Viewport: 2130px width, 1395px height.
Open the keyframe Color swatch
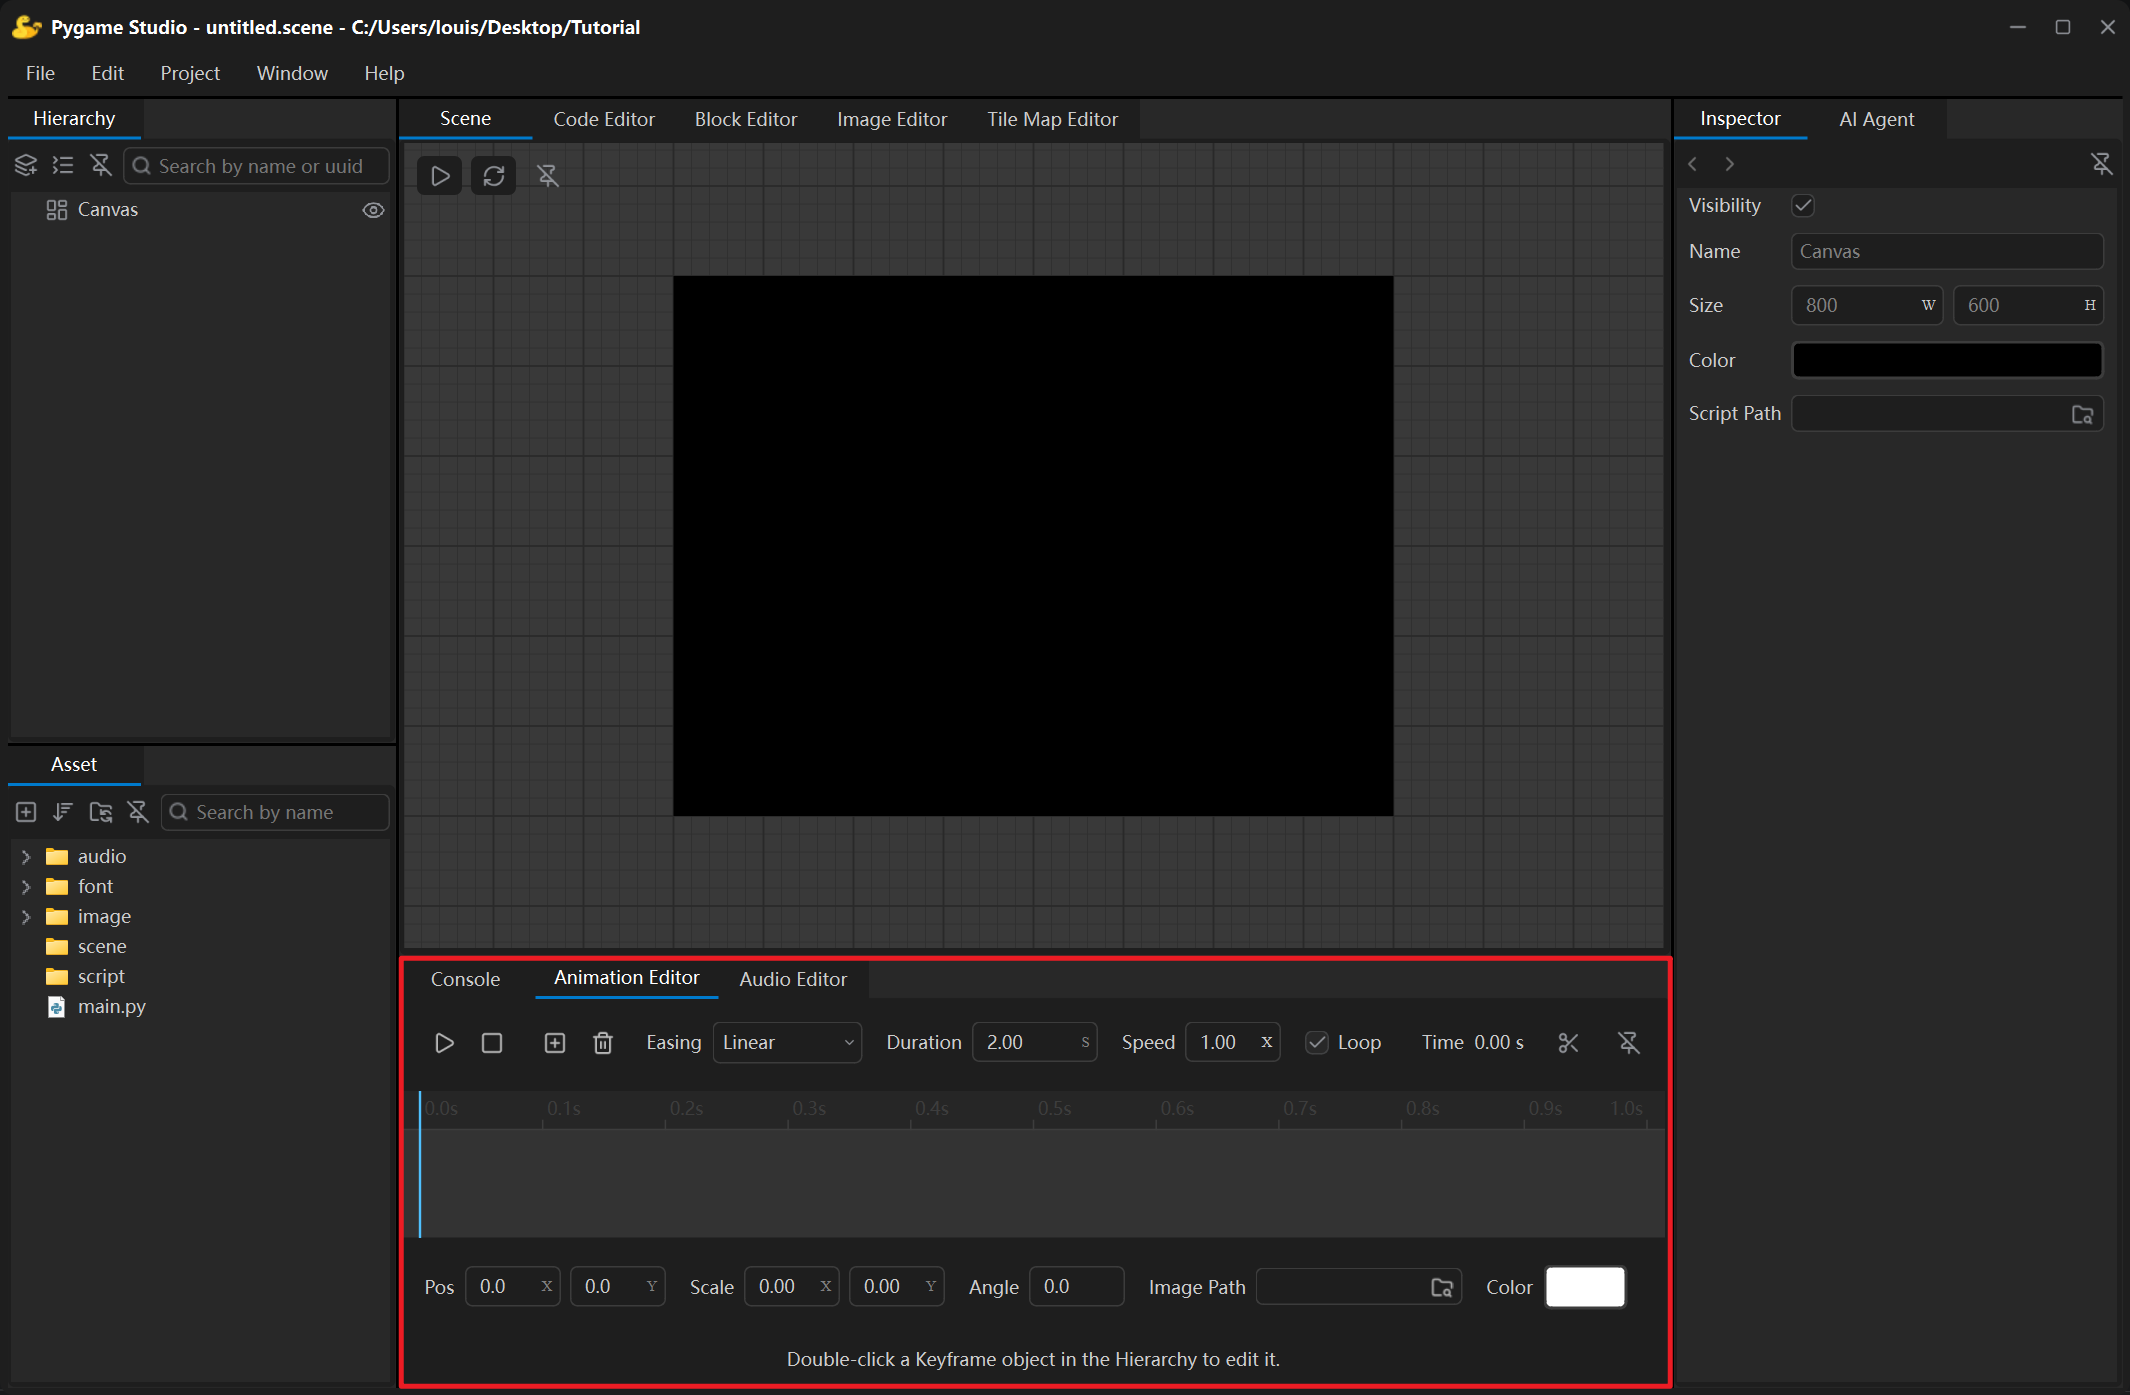coord(1585,1286)
